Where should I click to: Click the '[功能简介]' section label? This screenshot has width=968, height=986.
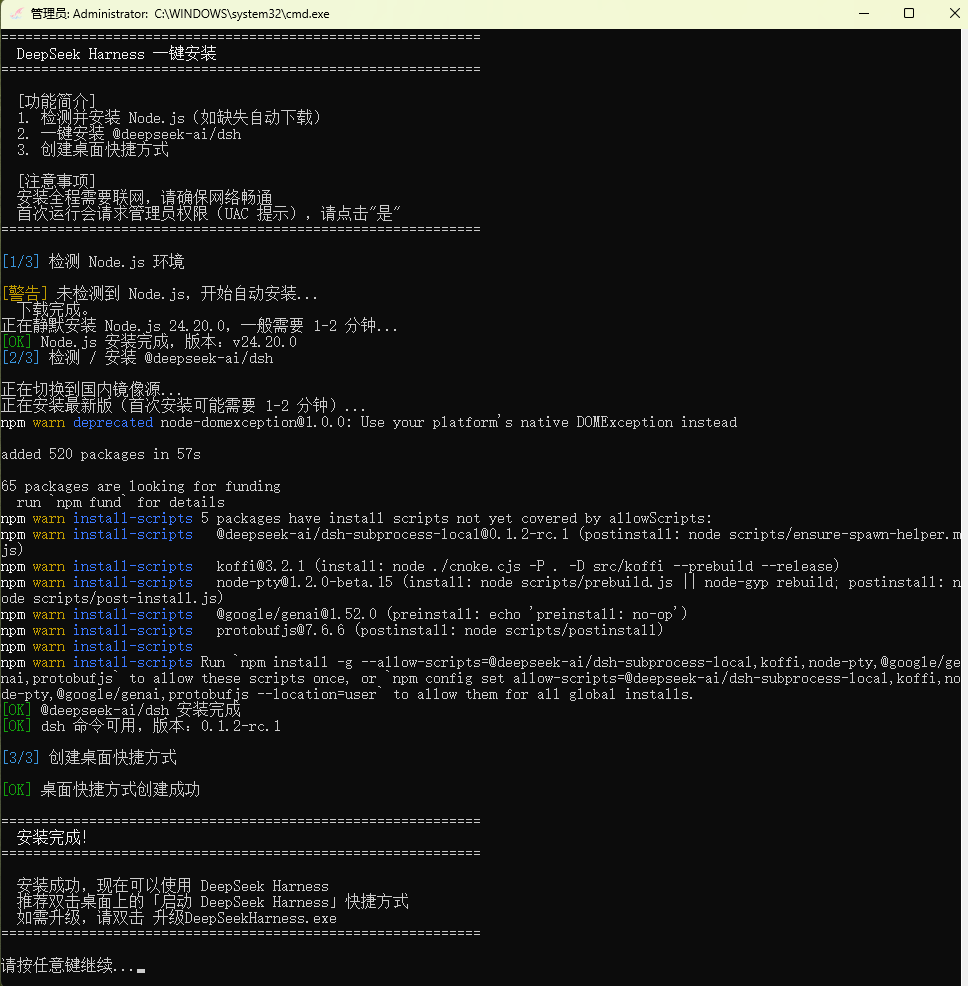(57, 101)
